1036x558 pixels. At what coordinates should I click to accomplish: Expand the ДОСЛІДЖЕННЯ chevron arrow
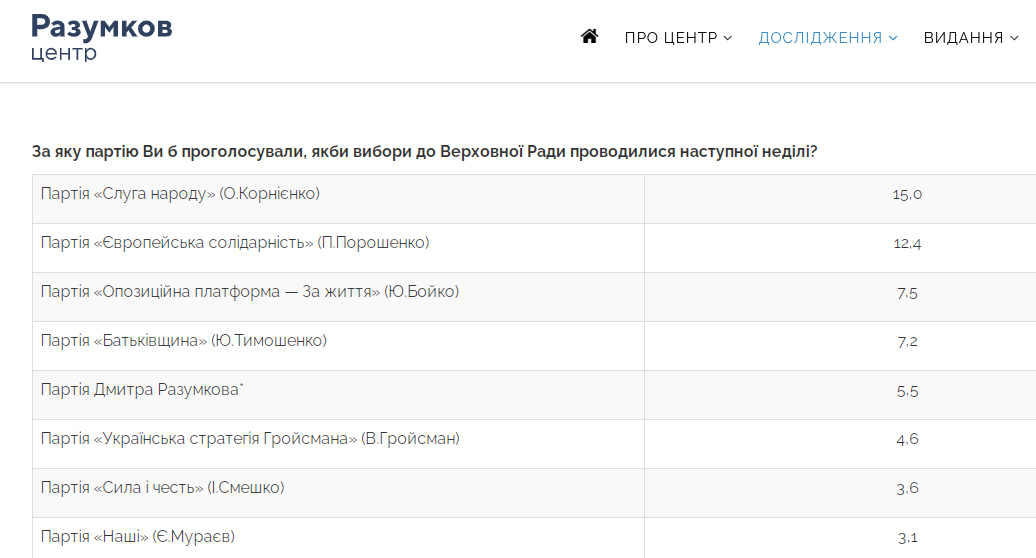coord(893,38)
